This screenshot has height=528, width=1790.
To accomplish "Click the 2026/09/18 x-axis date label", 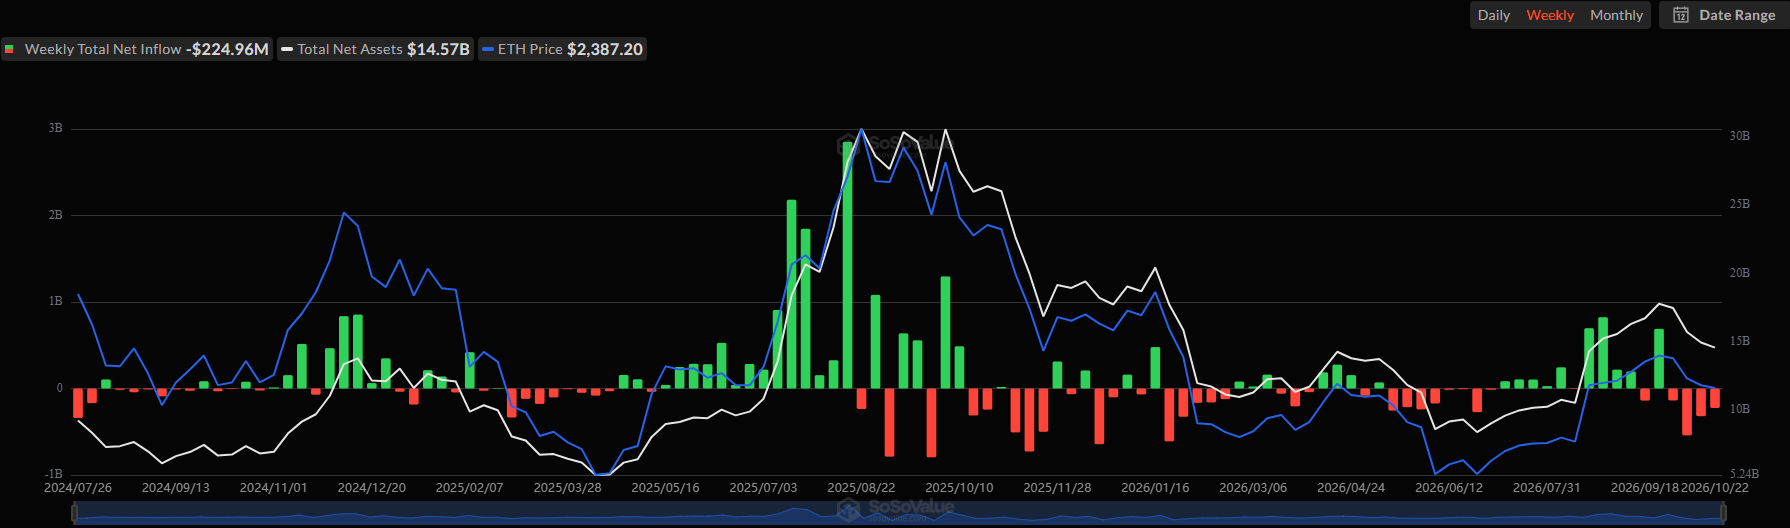I will pyautogui.click(x=1645, y=488).
